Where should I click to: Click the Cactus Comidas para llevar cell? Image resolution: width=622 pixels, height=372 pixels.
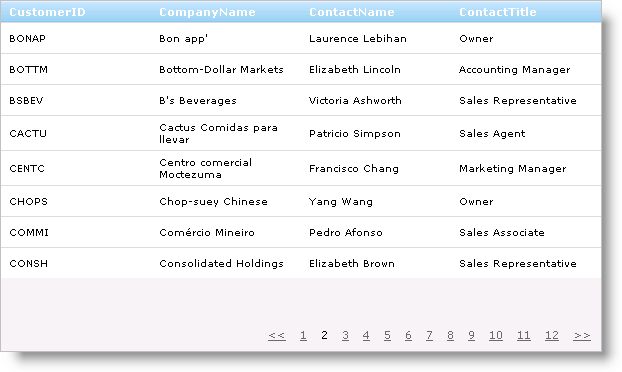coord(218,133)
